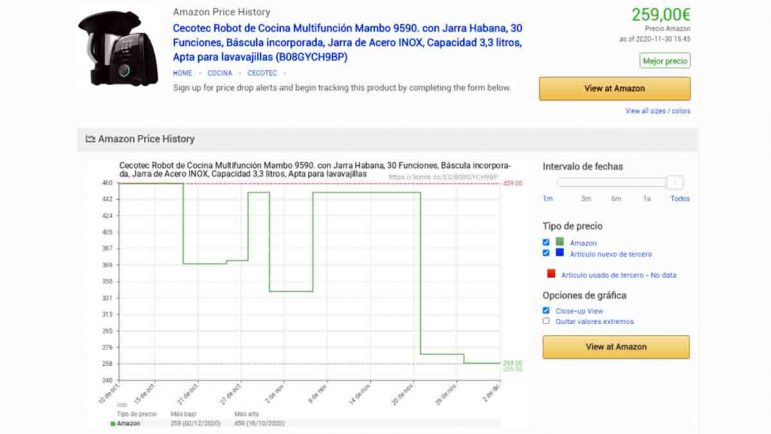Open View all sizes / colors link

[x=657, y=111]
